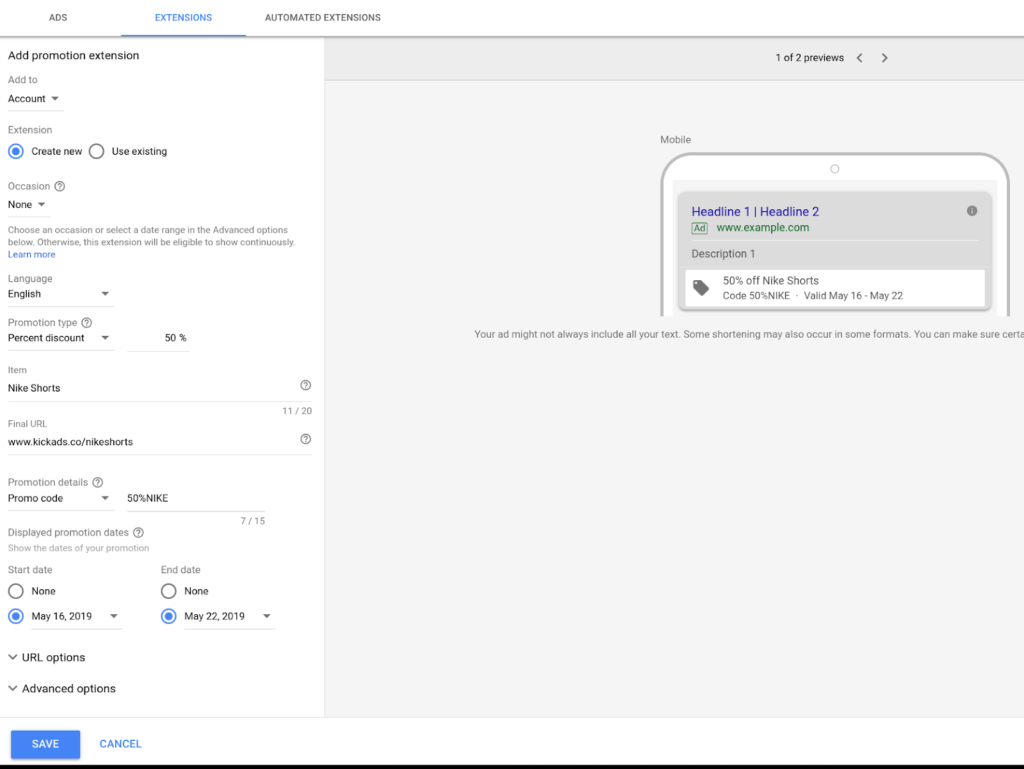Click 'Description 1' in ad preview
The width and height of the screenshot is (1024, 769).
coord(723,254)
